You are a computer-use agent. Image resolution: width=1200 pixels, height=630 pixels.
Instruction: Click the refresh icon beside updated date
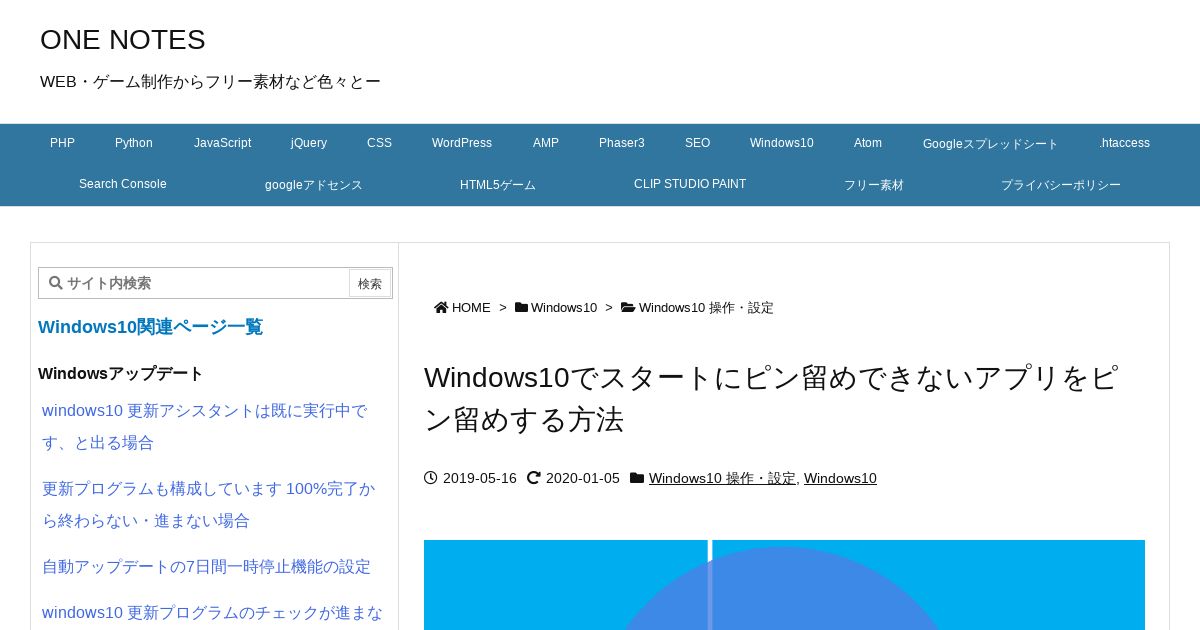(534, 478)
